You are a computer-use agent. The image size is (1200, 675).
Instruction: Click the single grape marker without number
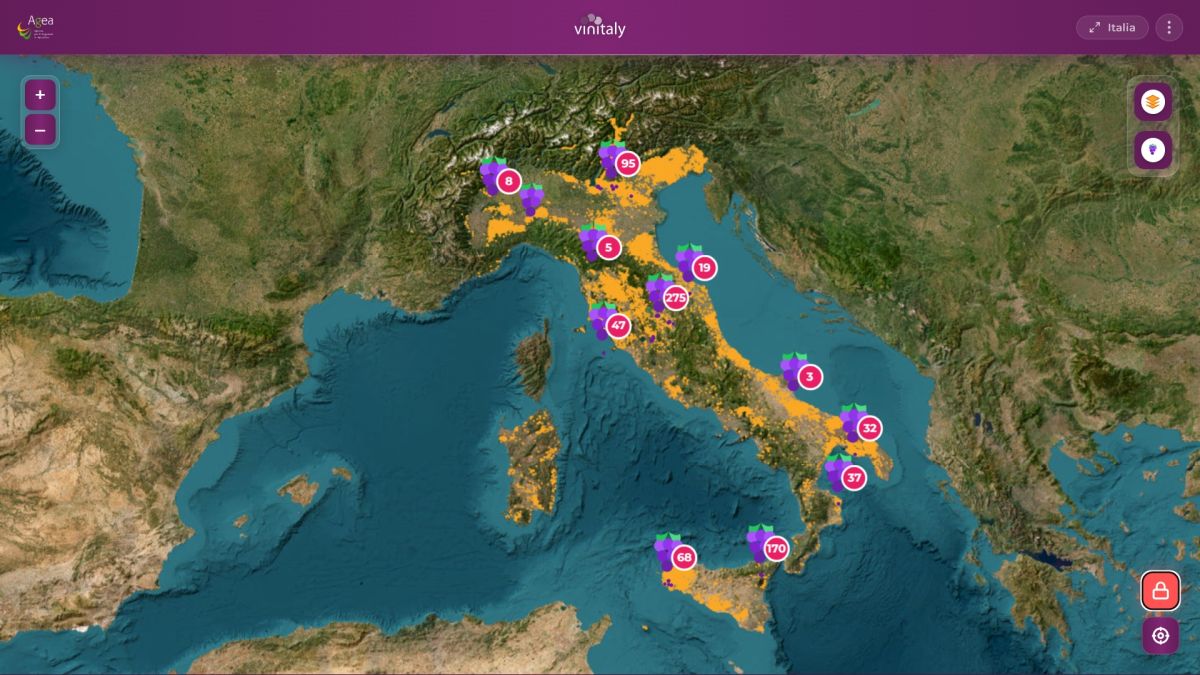[532, 200]
